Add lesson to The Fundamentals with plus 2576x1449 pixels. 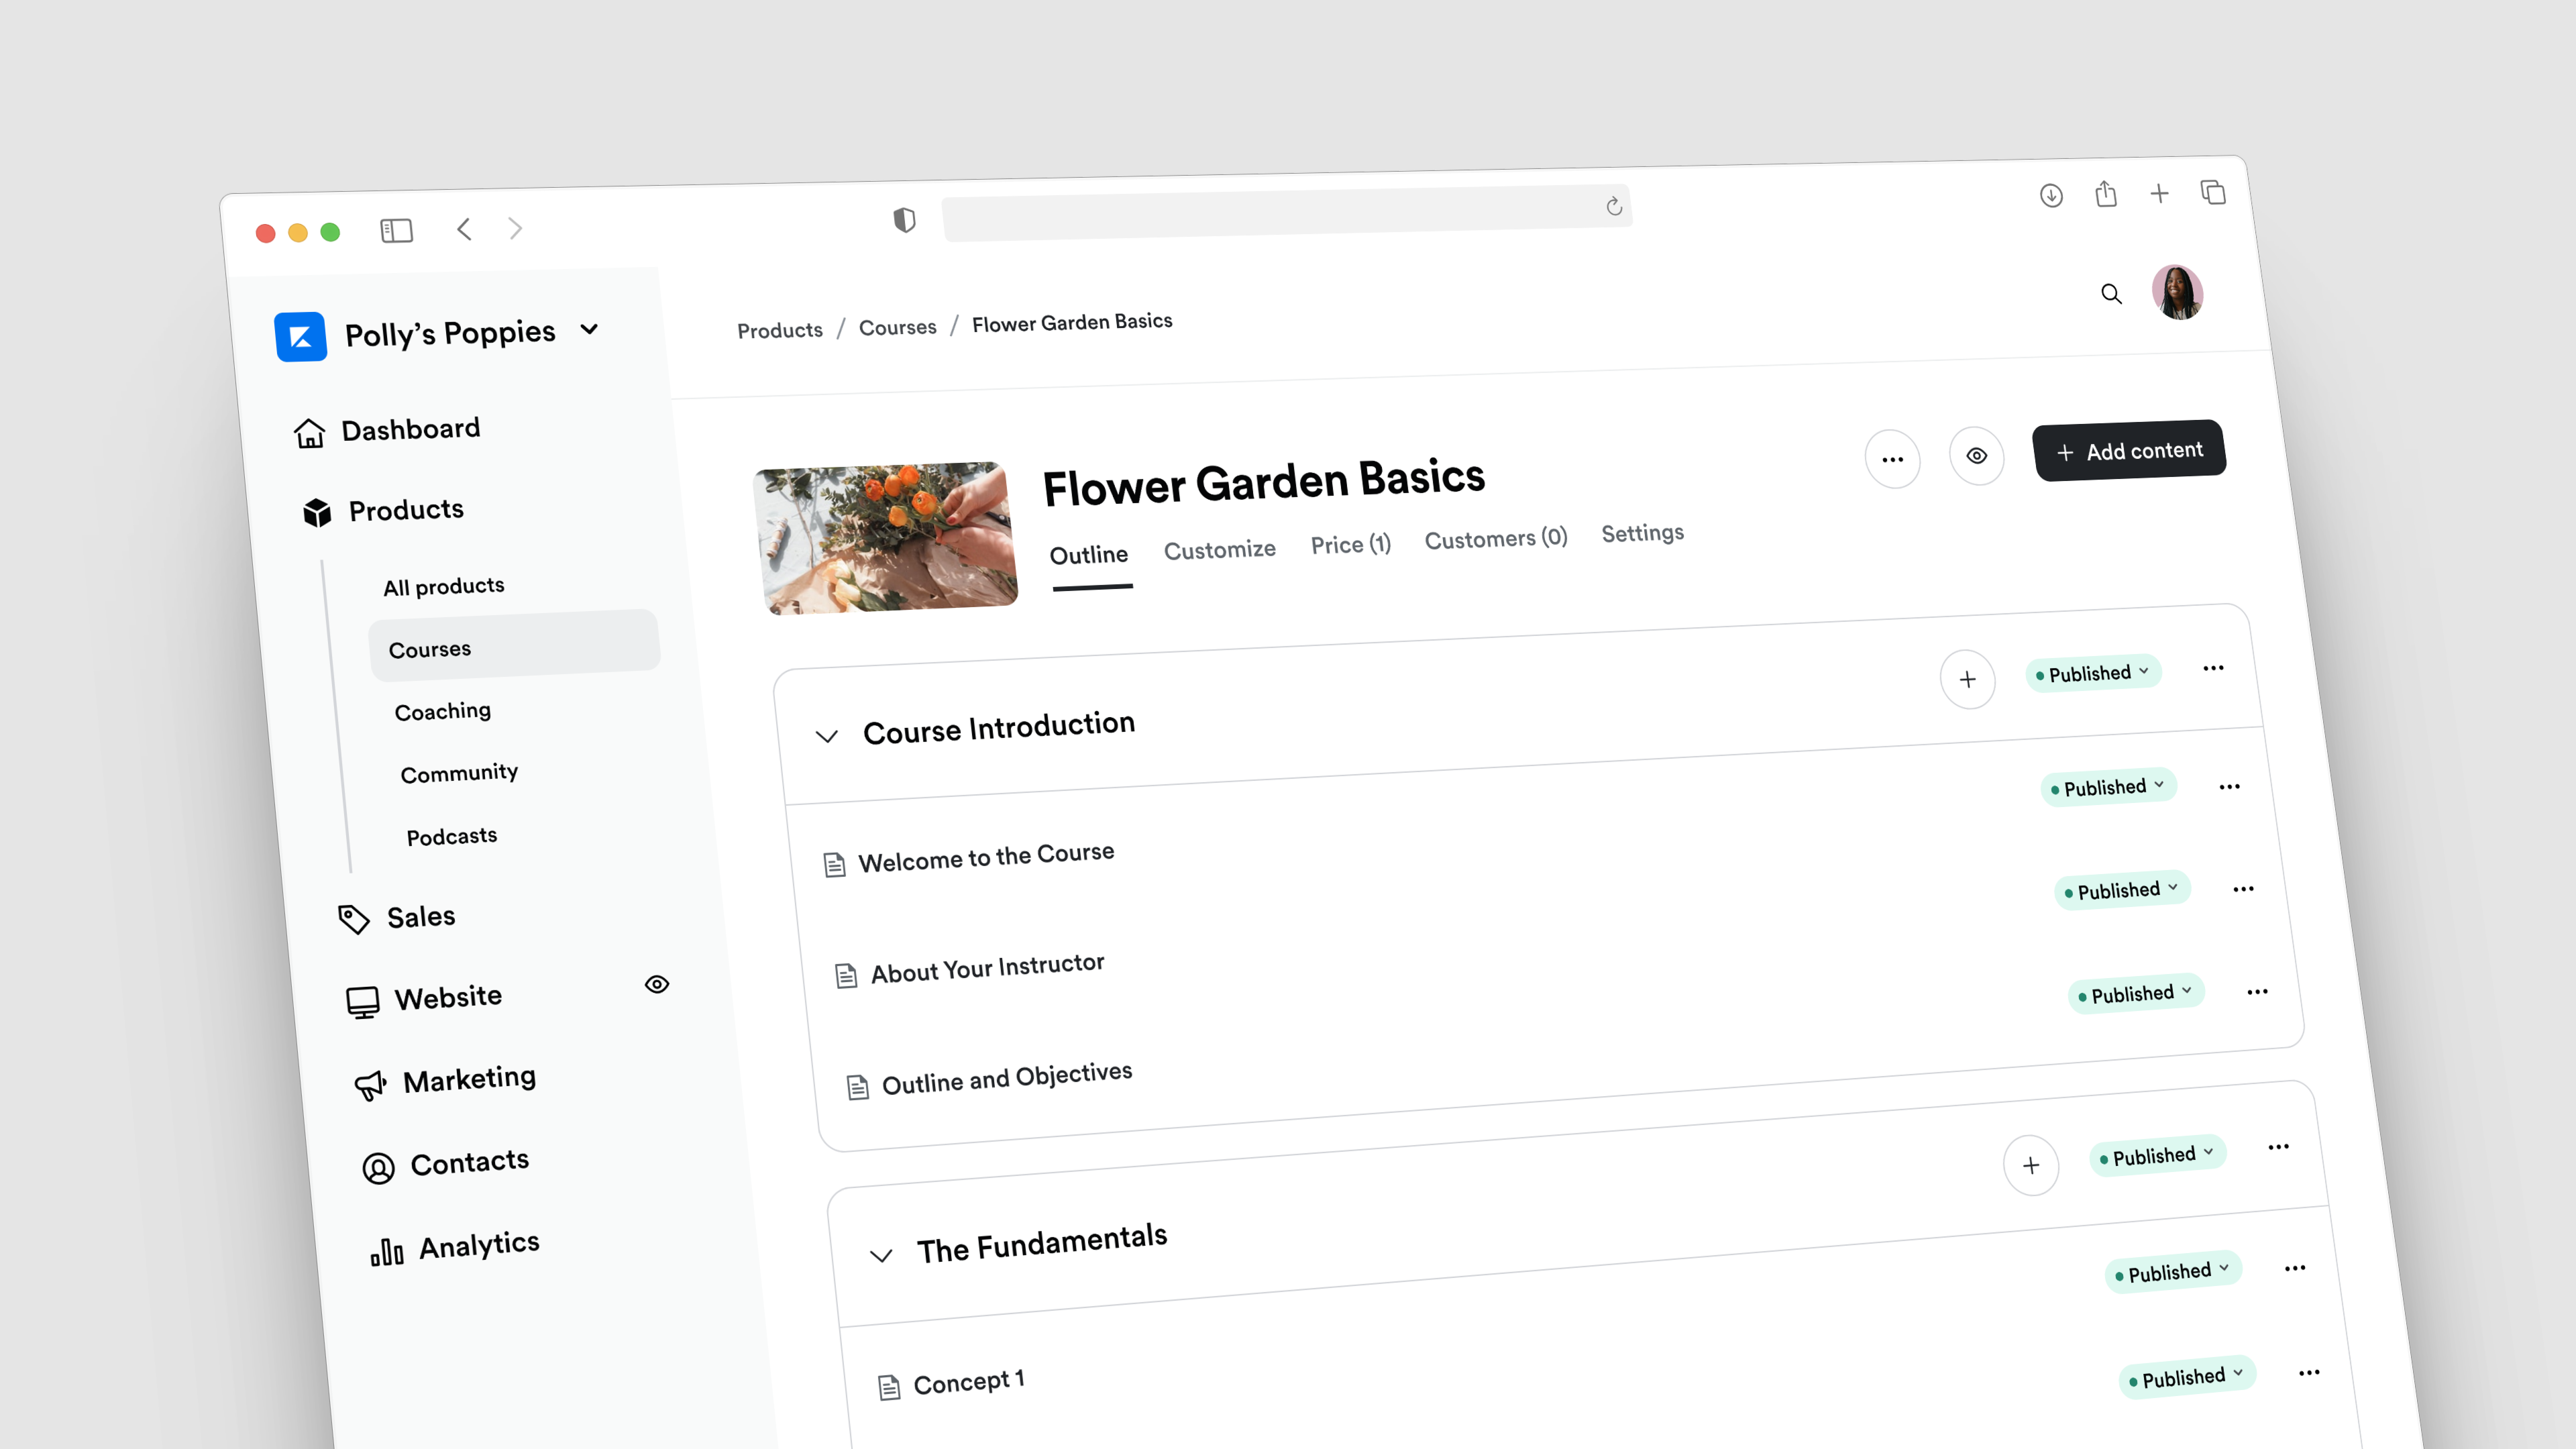[2031, 1165]
